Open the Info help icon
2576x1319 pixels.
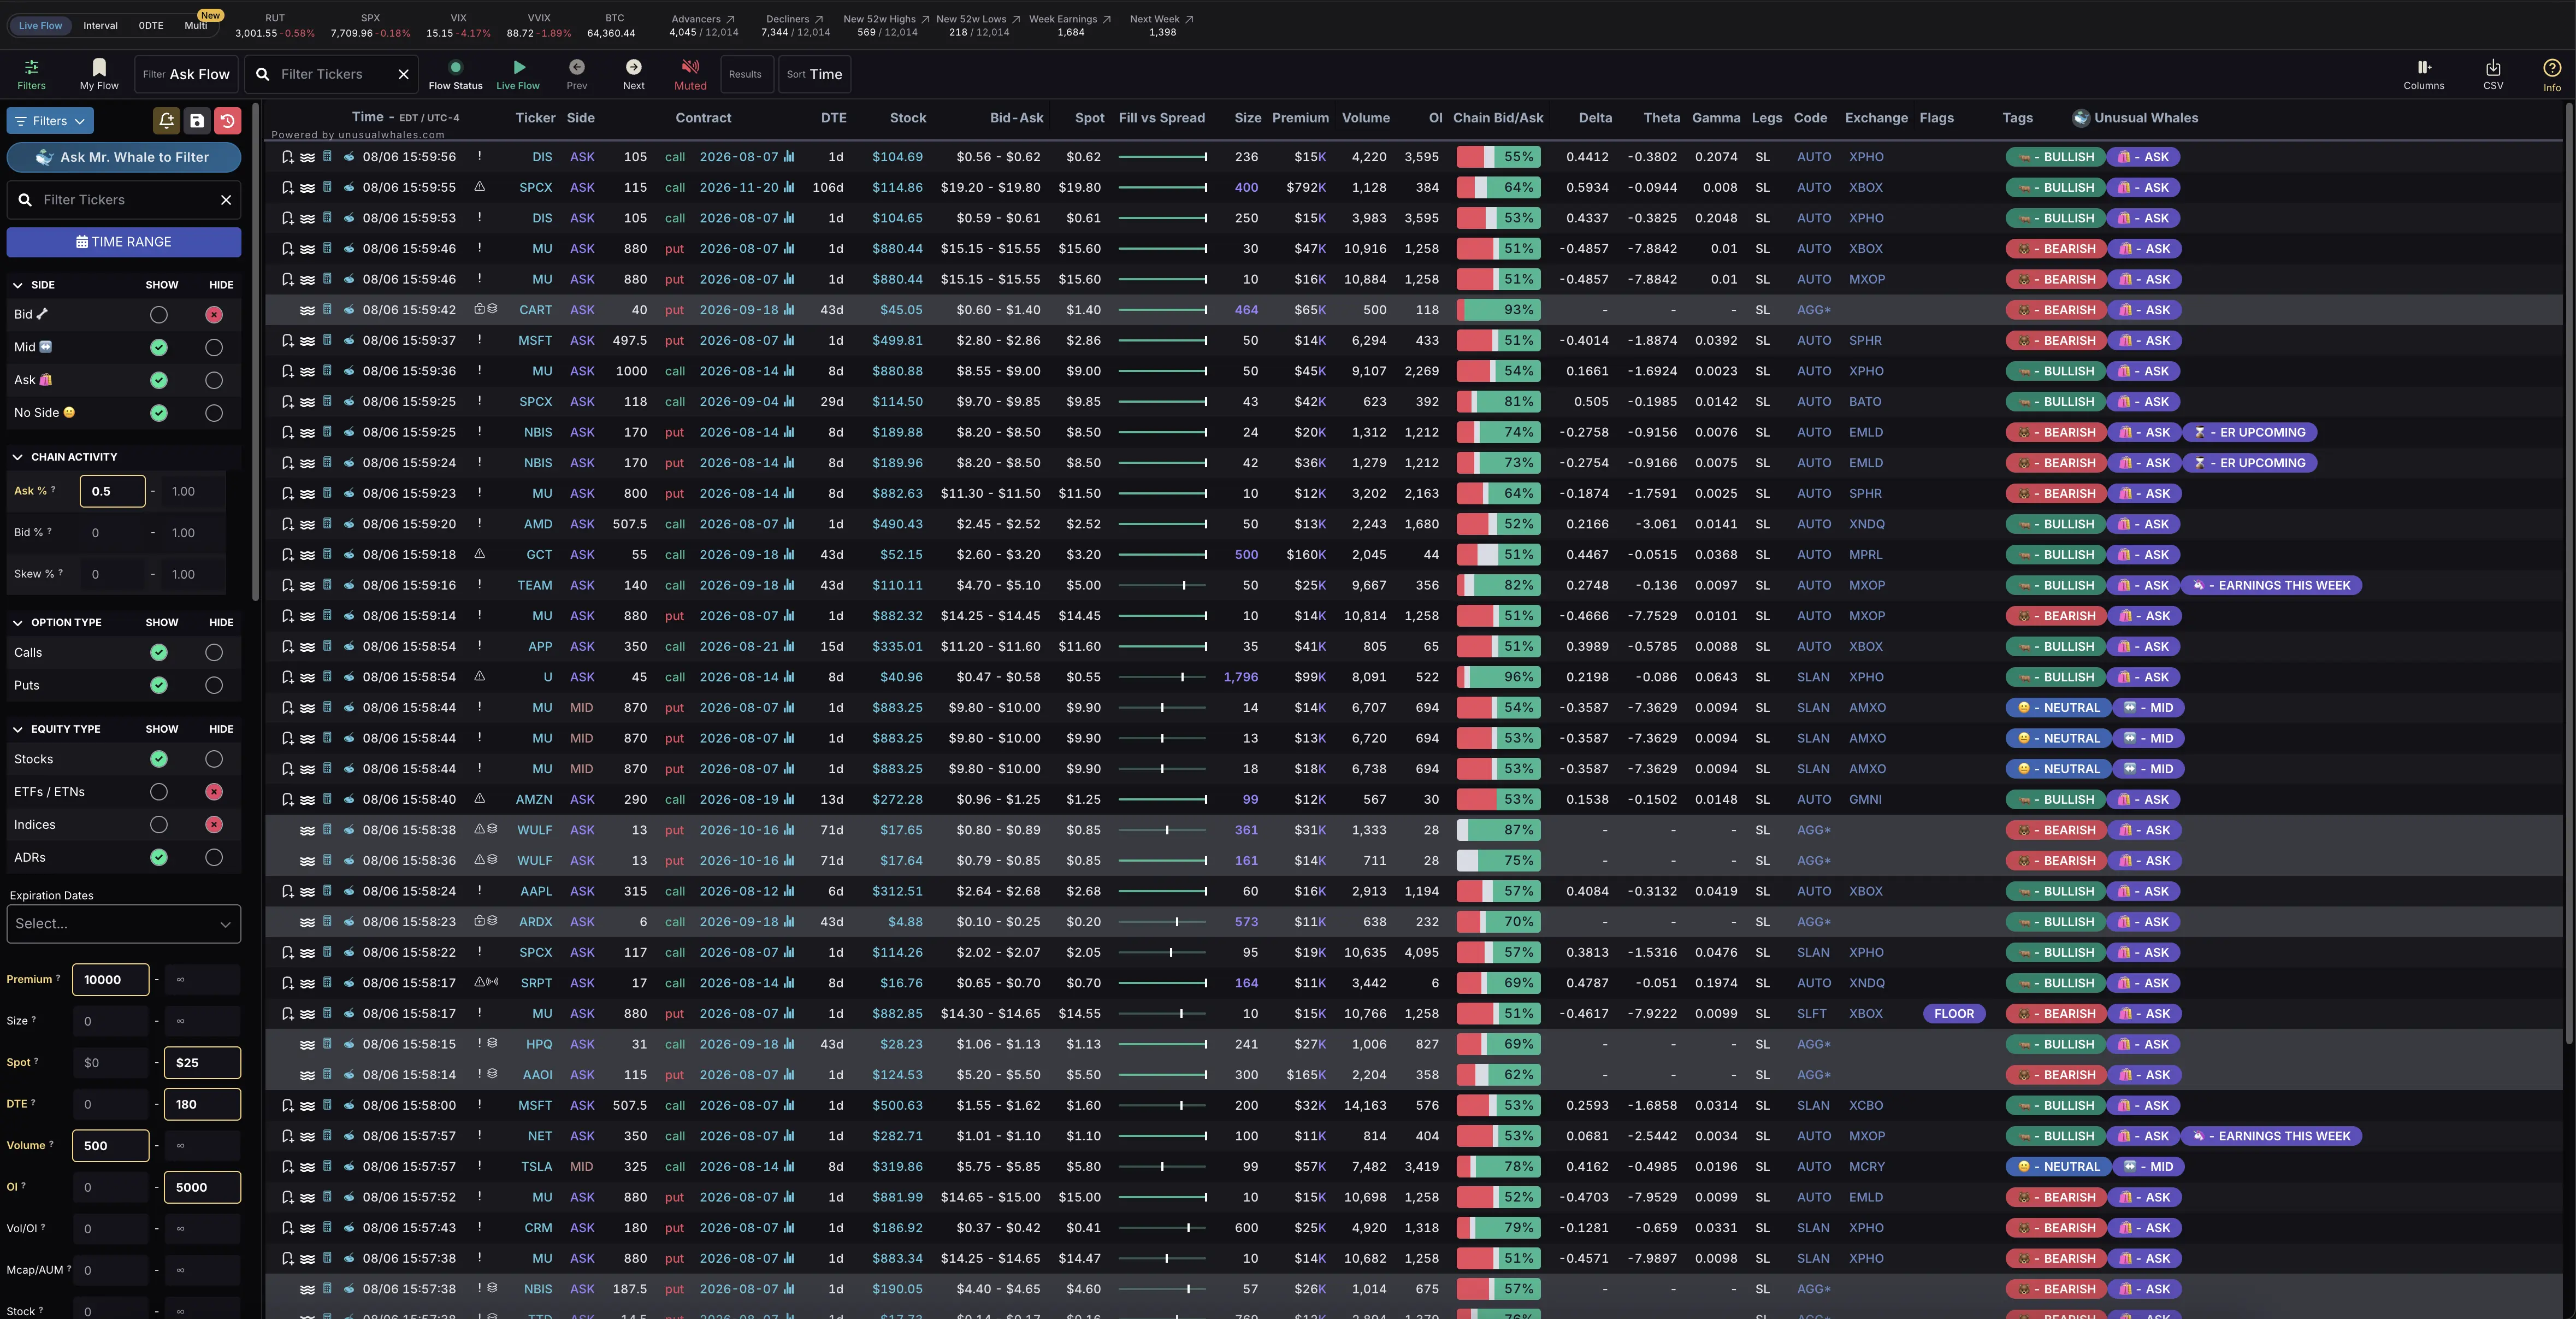(2552, 67)
